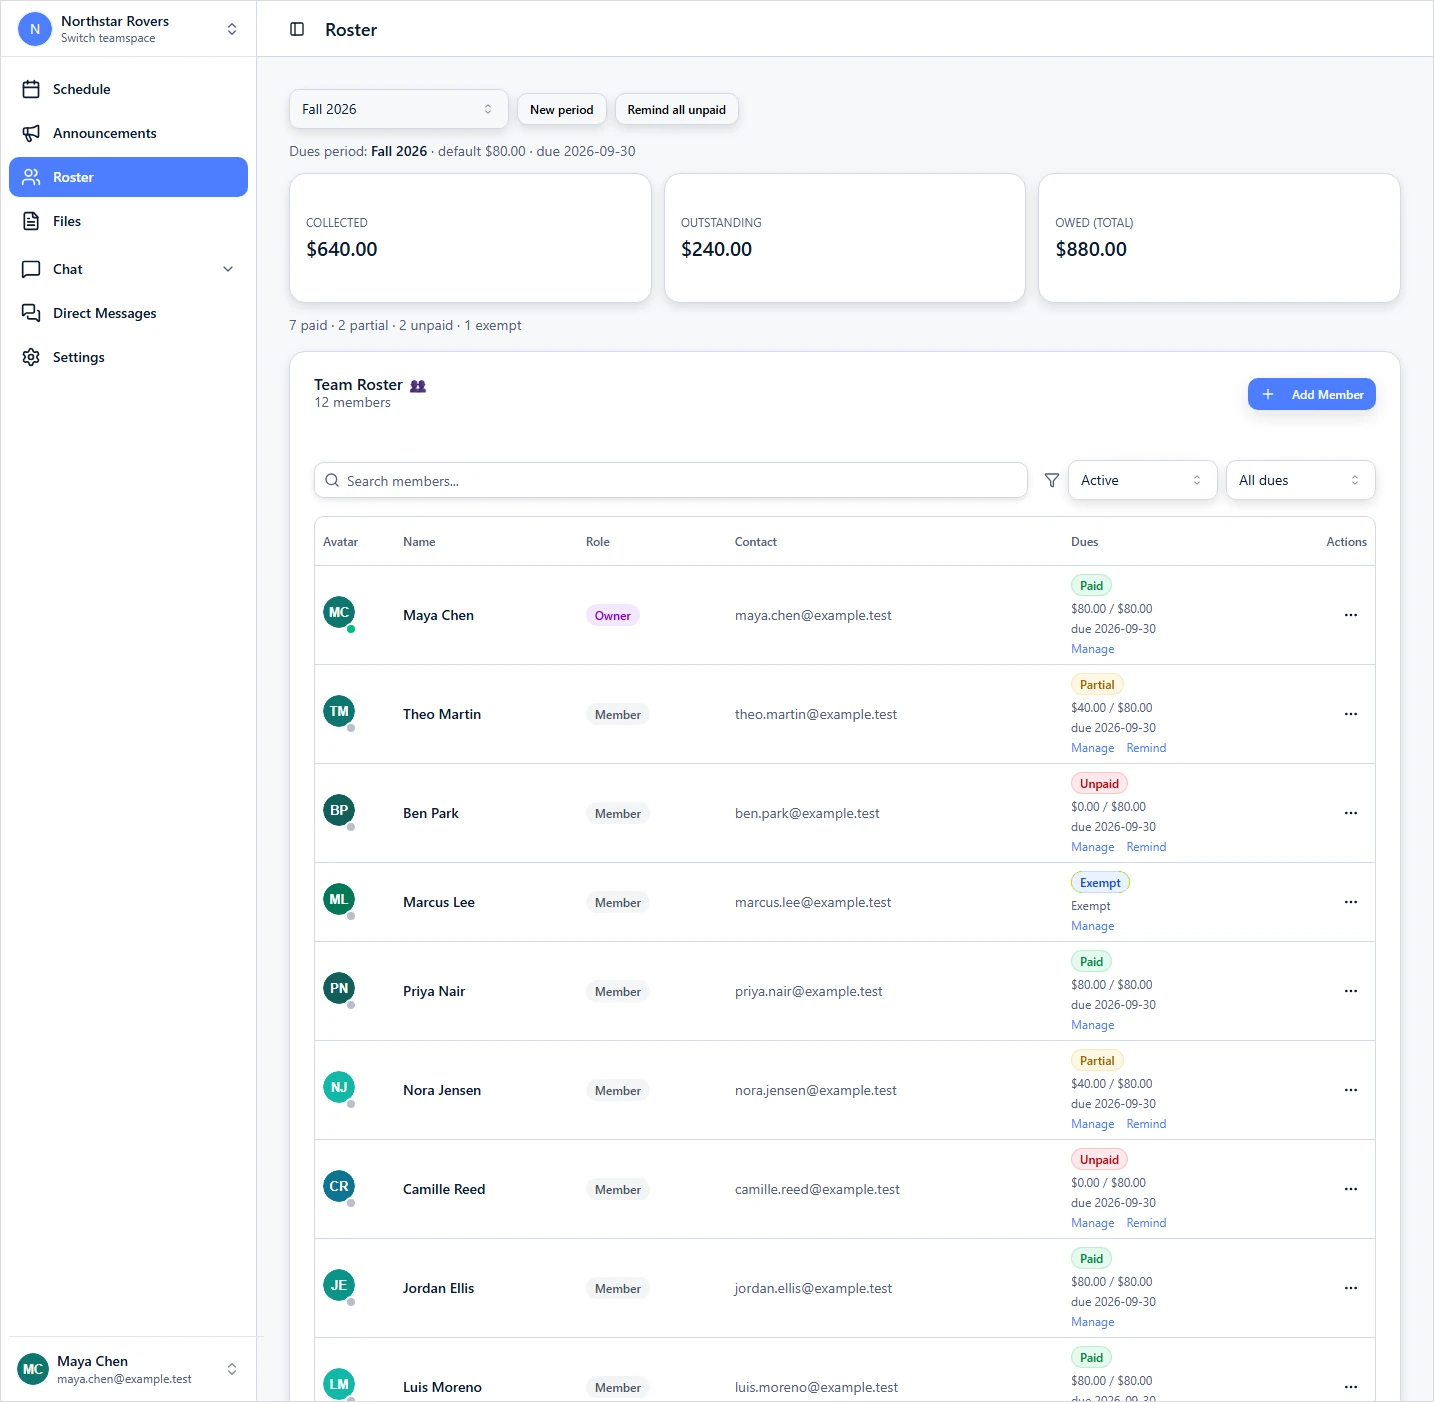The image size is (1434, 1402).
Task: Open actions menu for Maya Chen row
Action: 1351,615
